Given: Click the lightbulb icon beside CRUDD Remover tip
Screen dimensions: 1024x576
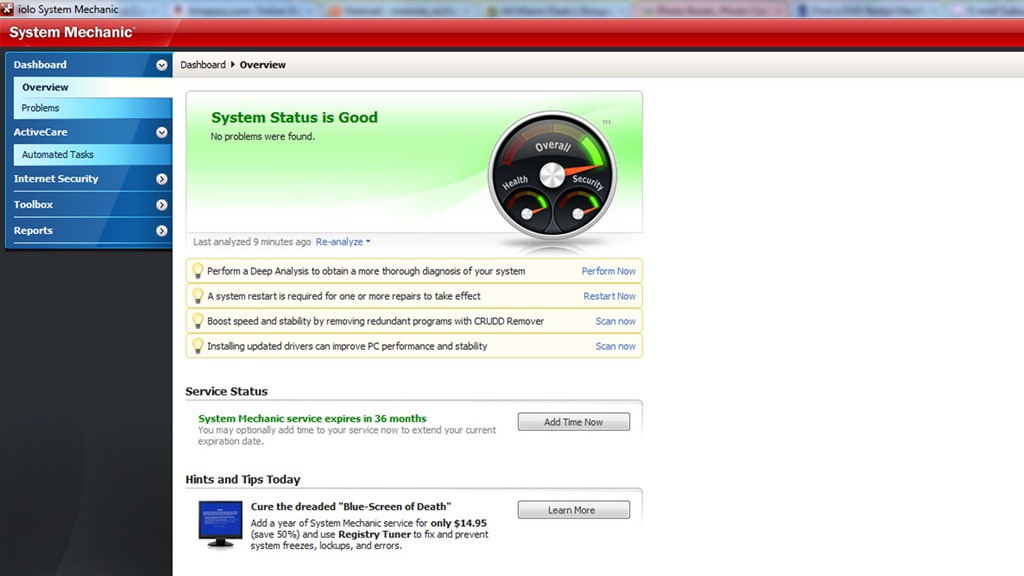Looking at the screenshot, I should point(197,321).
